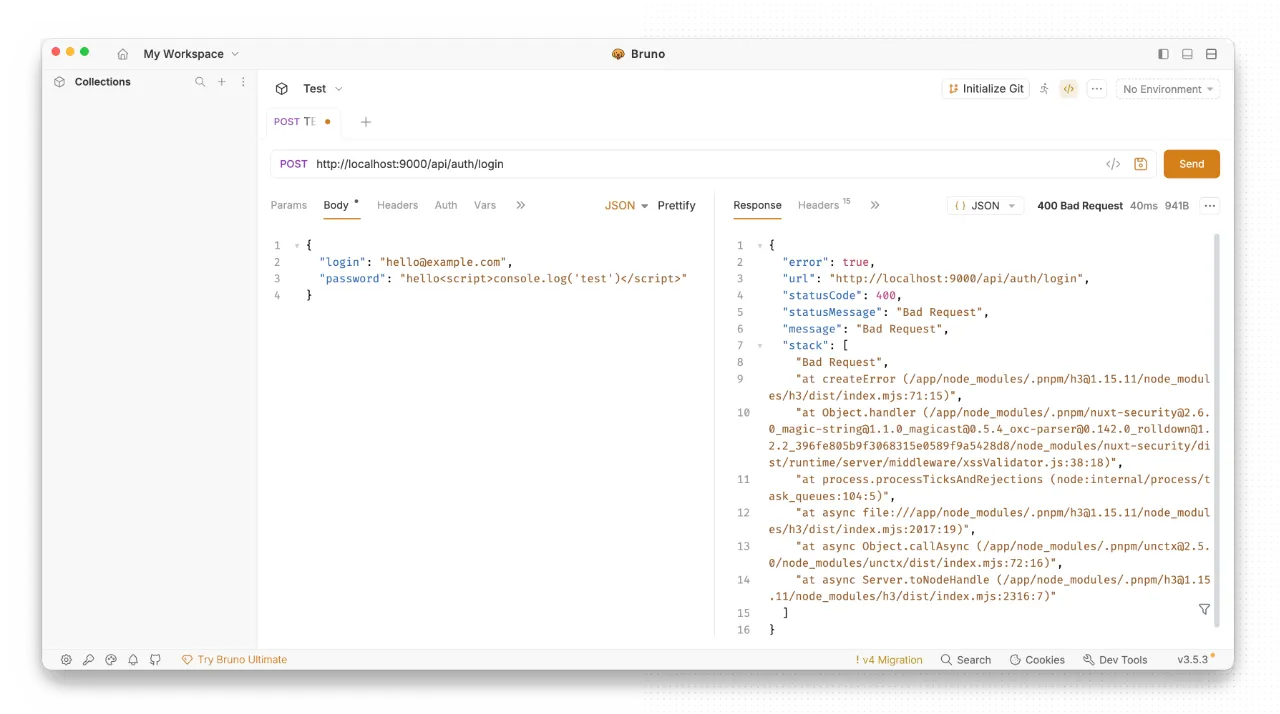Open the GitHub icon in status bar

click(x=155, y=660)
